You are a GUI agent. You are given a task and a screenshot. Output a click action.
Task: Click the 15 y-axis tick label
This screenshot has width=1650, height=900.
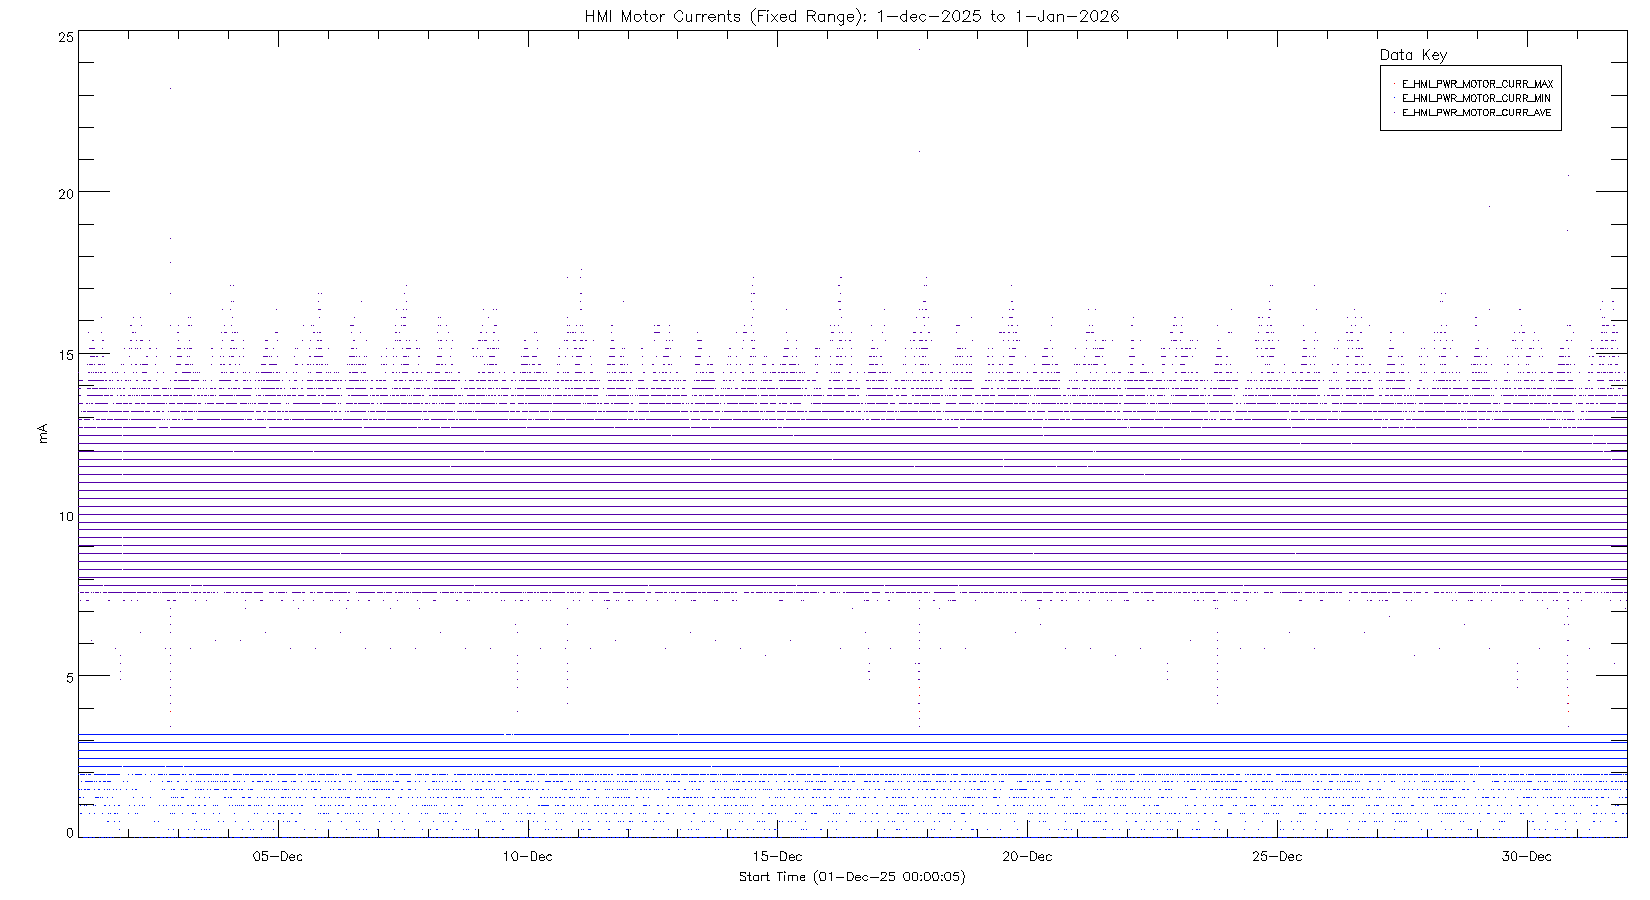coord(66,355)
